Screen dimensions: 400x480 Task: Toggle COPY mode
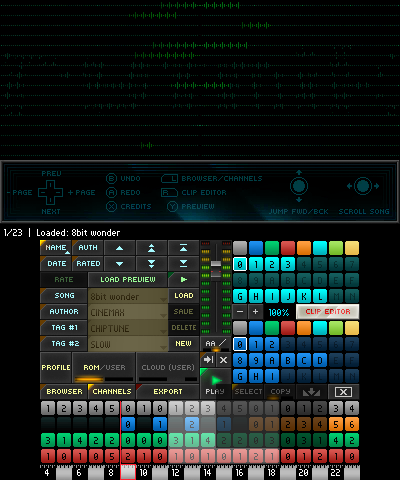[280, 392]
